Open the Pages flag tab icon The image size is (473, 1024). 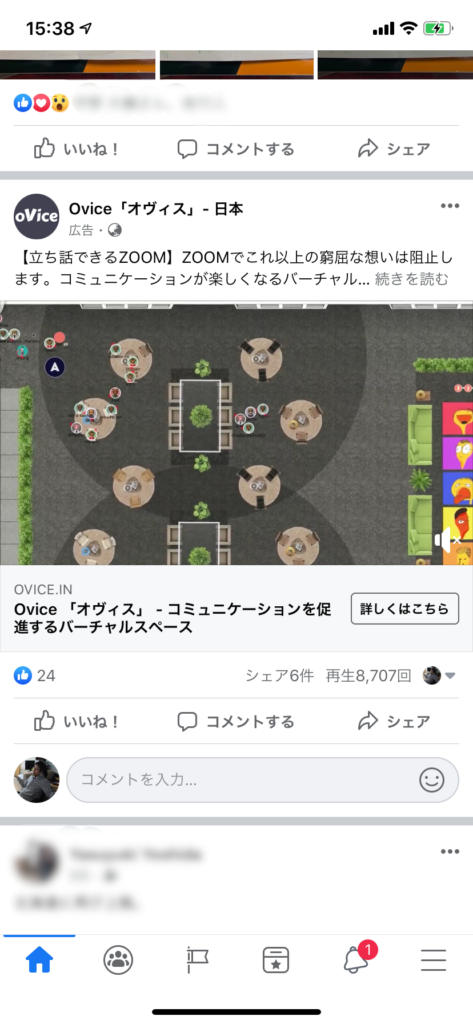tap(197, 960)
